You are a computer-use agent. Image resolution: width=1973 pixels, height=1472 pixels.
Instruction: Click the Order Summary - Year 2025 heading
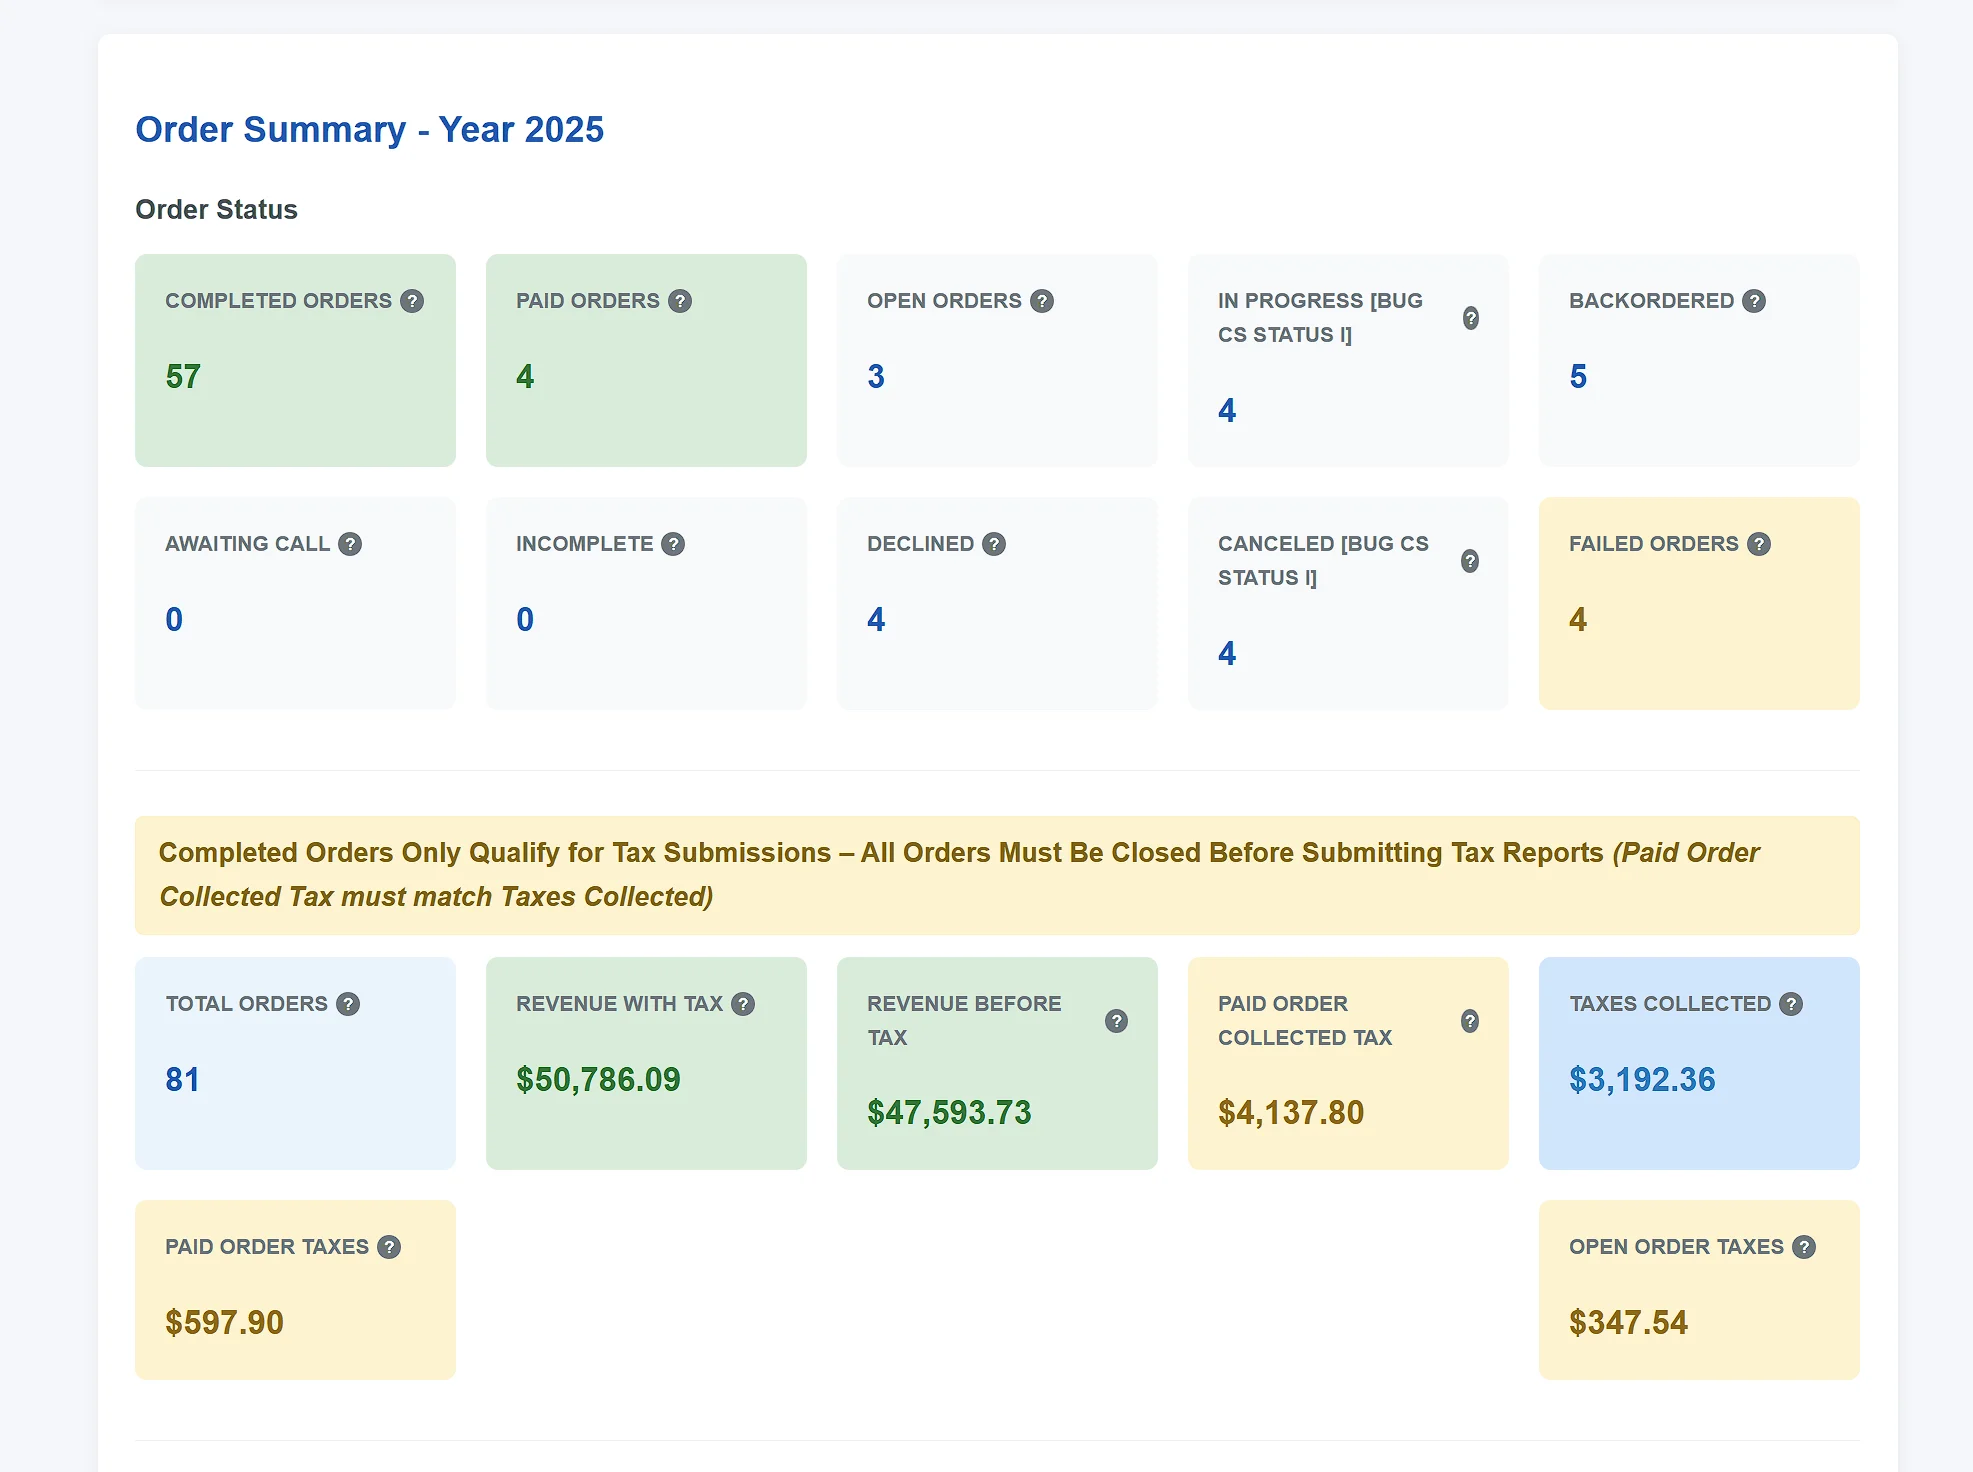pyautogui.click(x=369, y=130)
